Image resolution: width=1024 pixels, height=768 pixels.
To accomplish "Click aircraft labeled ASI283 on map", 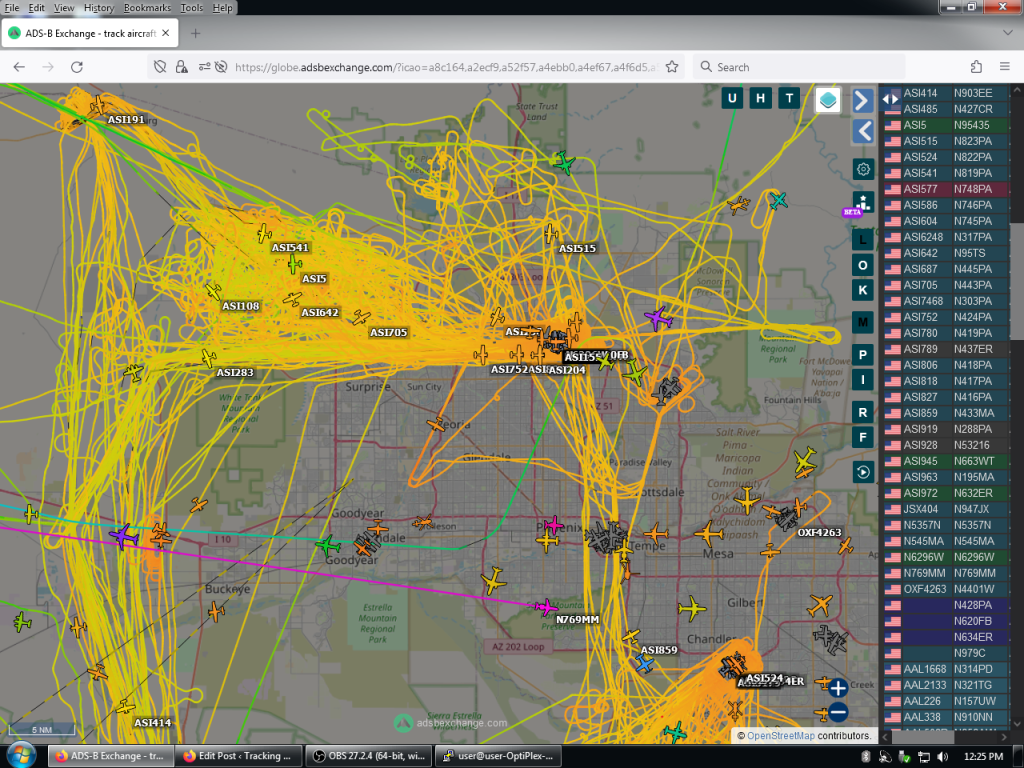I will [208, 358].
